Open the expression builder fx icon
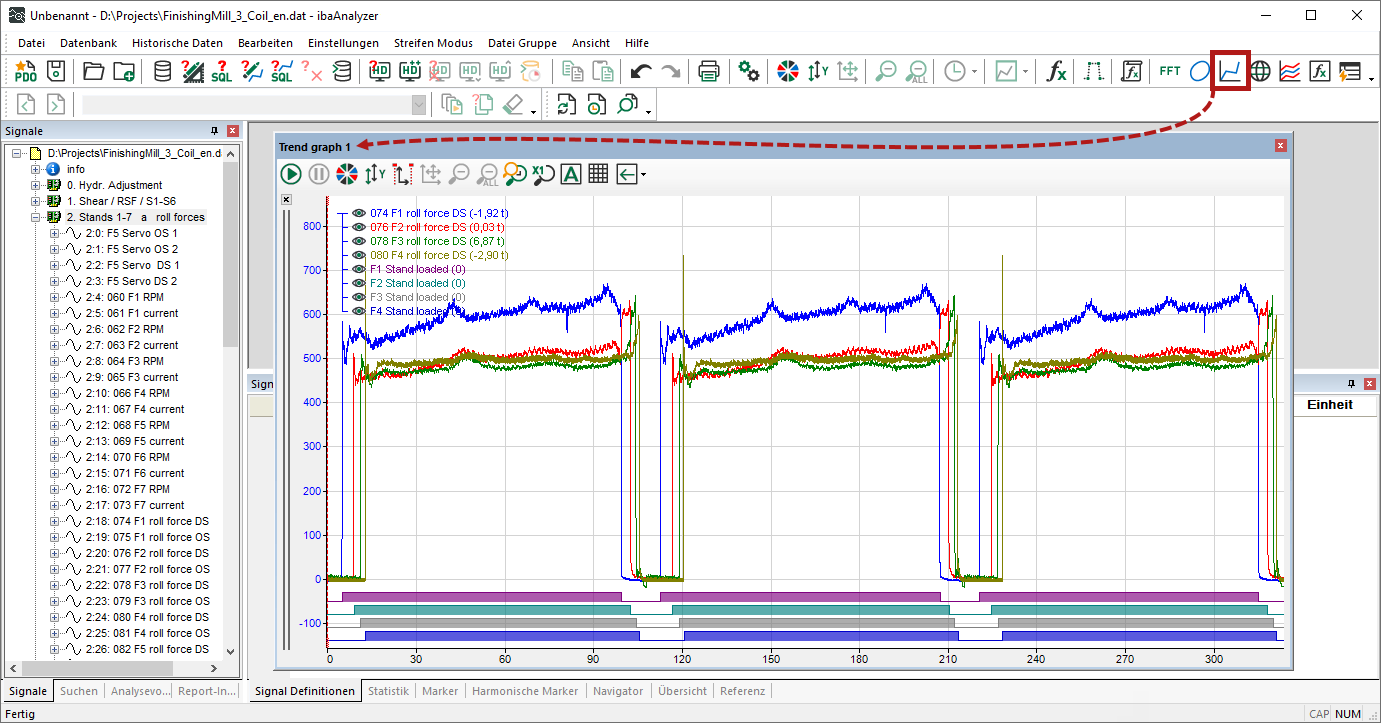 1056,71
